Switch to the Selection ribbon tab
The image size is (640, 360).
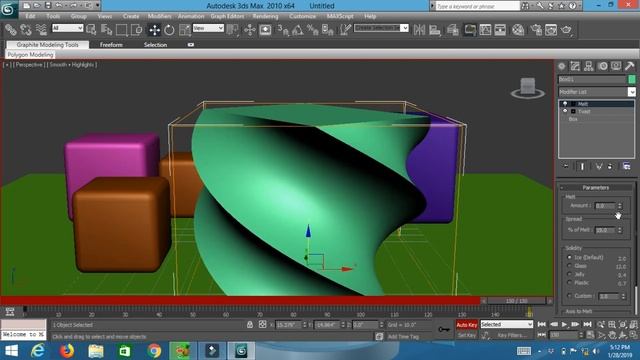[x=155, y=45]
